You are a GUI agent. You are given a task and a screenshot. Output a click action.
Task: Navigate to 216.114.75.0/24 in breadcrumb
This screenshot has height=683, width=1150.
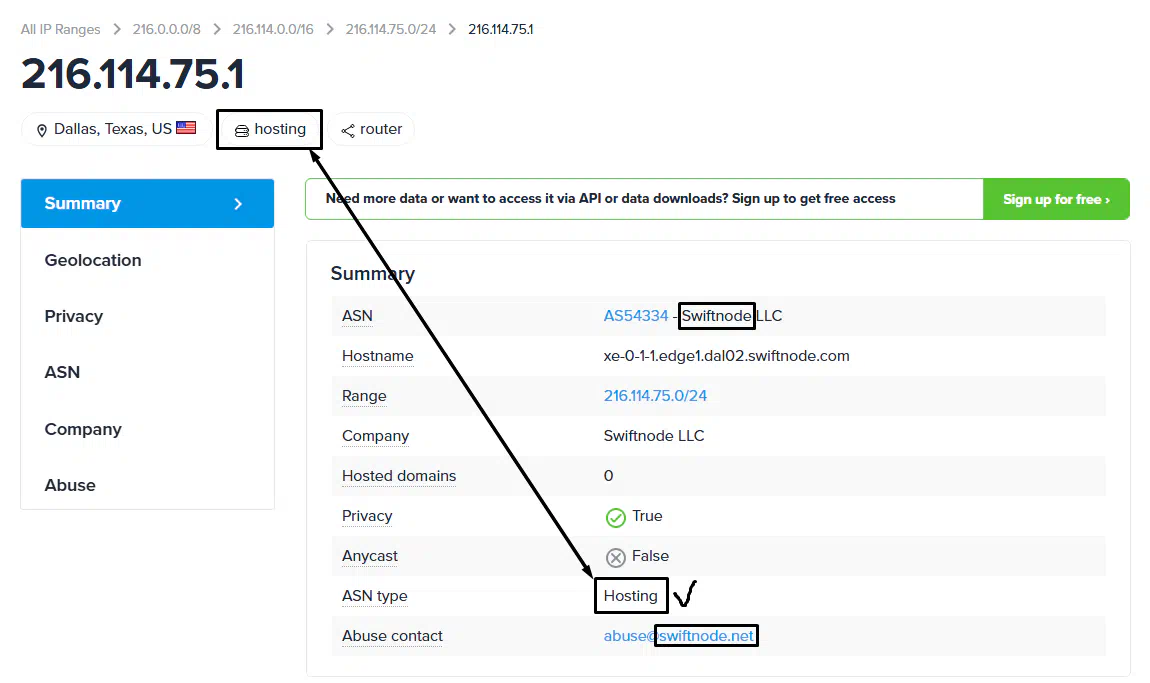pos(391,29)
